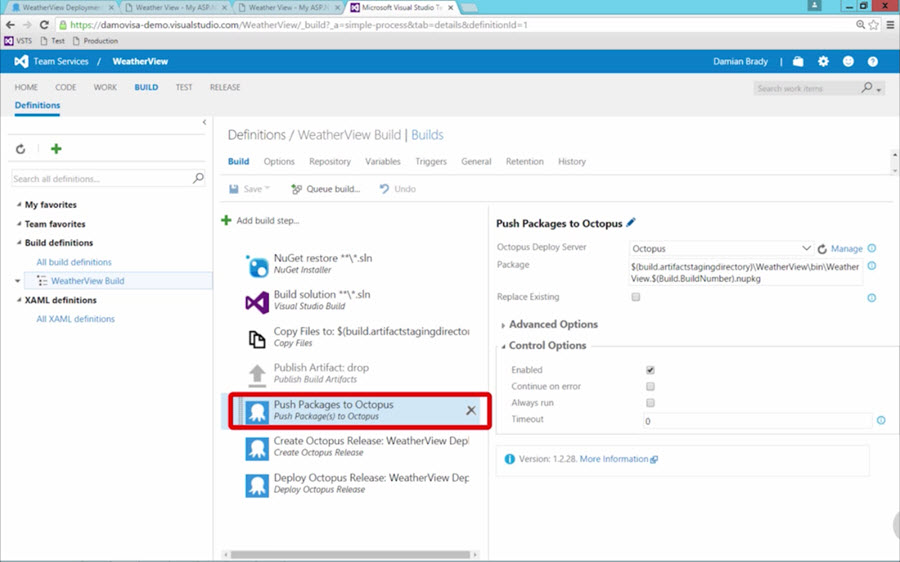Click the browser back arrow
Image resolution: width=900 pixels, height=562 pixels.
pos(10,25)
